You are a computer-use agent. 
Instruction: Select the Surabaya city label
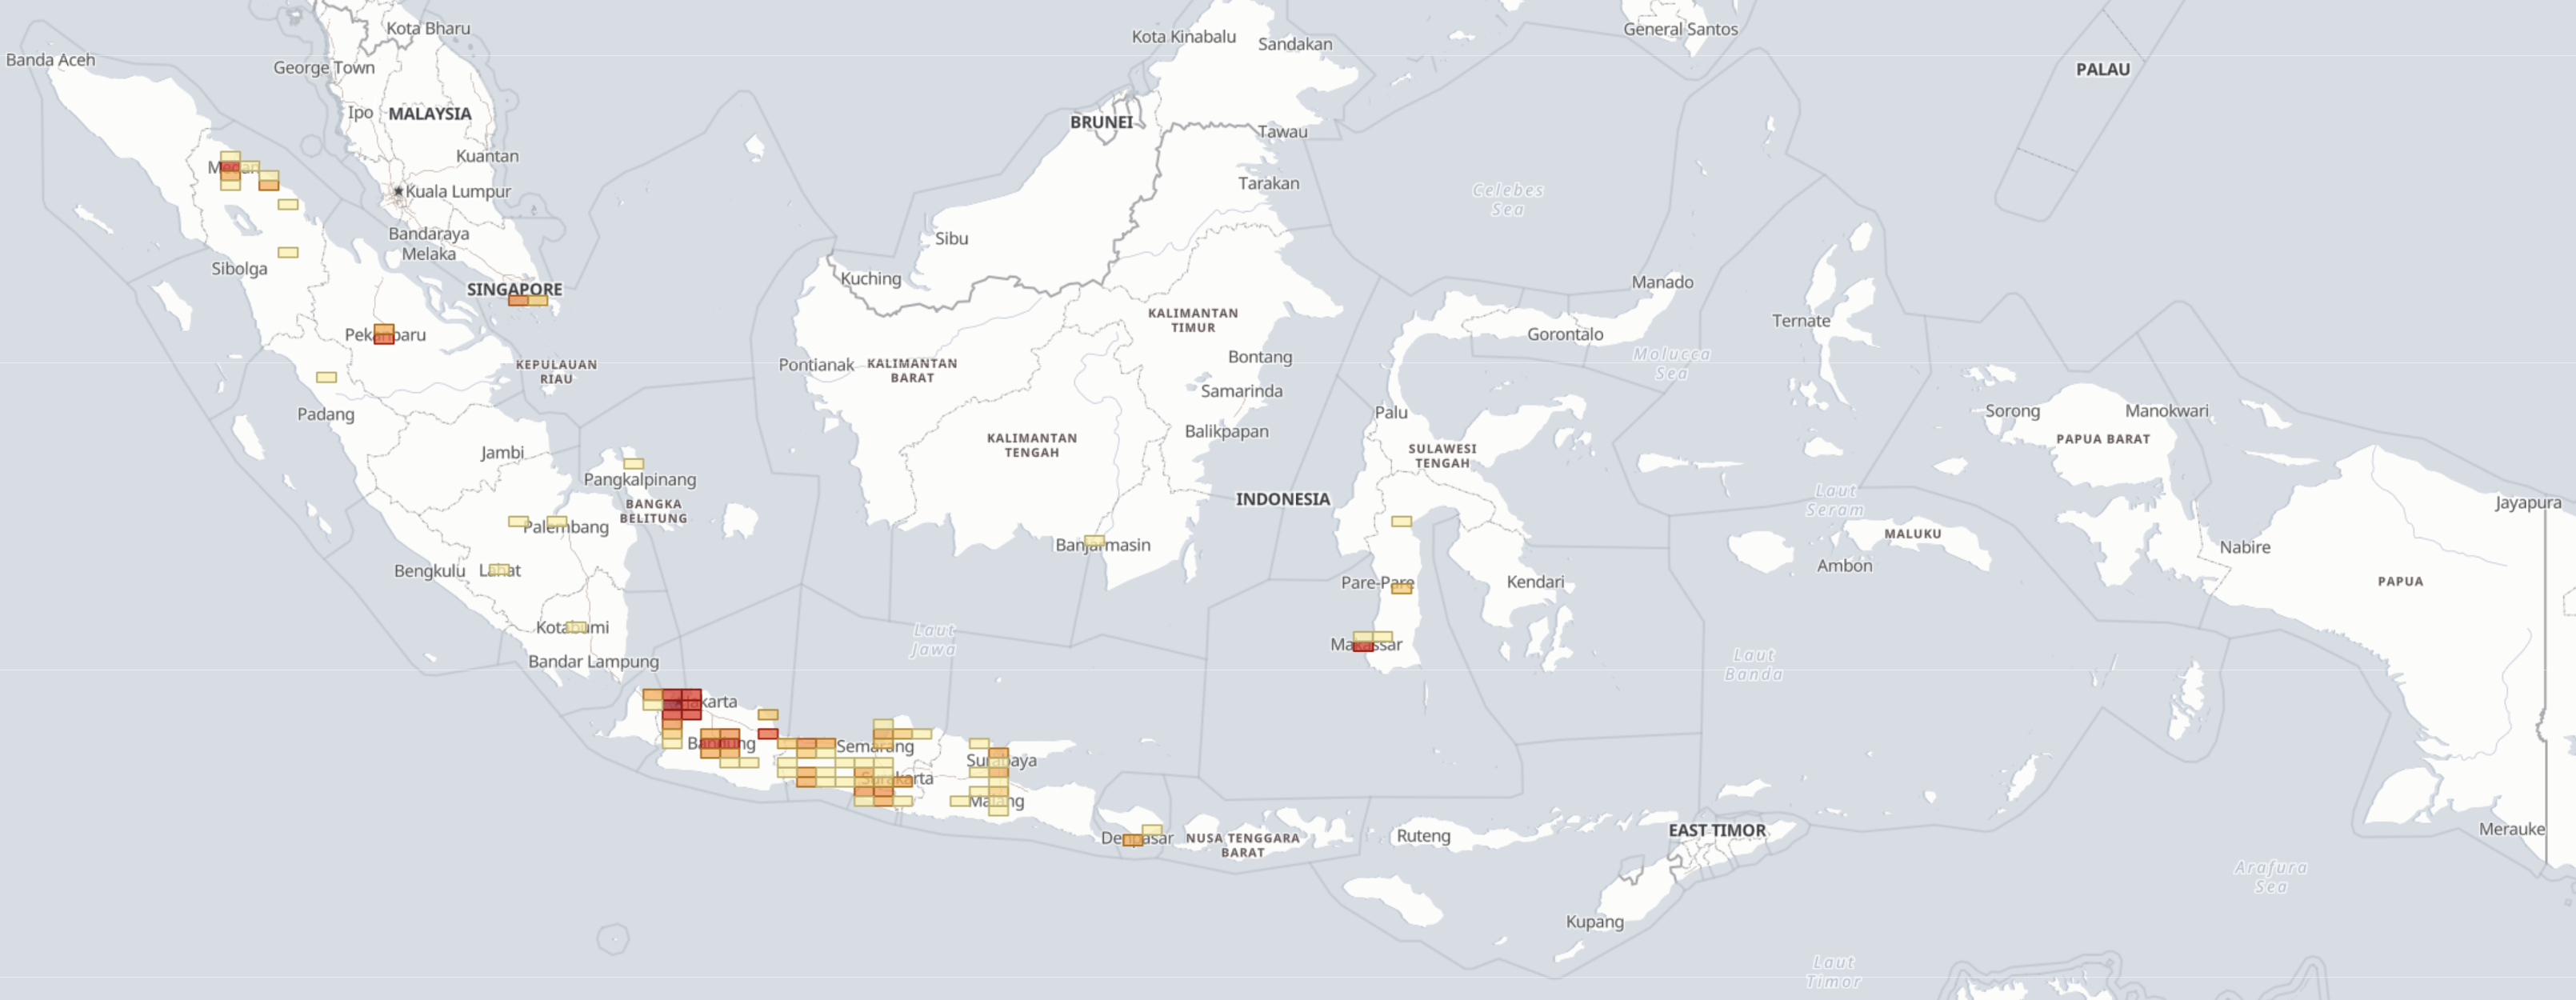[x=1003, y=762]
